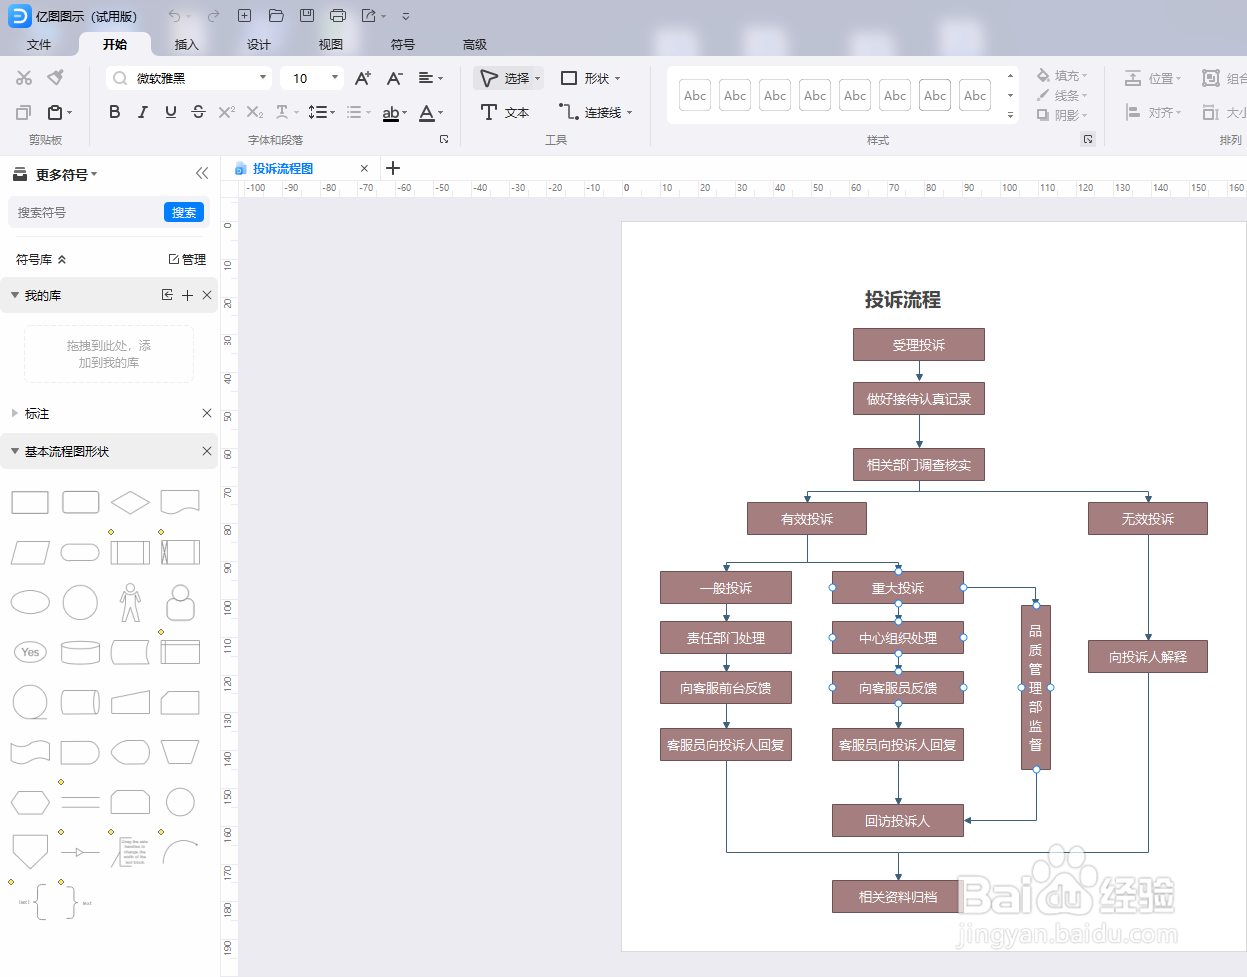
Task: Add to 我的库 with plus icon
Action: coord(187,295)
